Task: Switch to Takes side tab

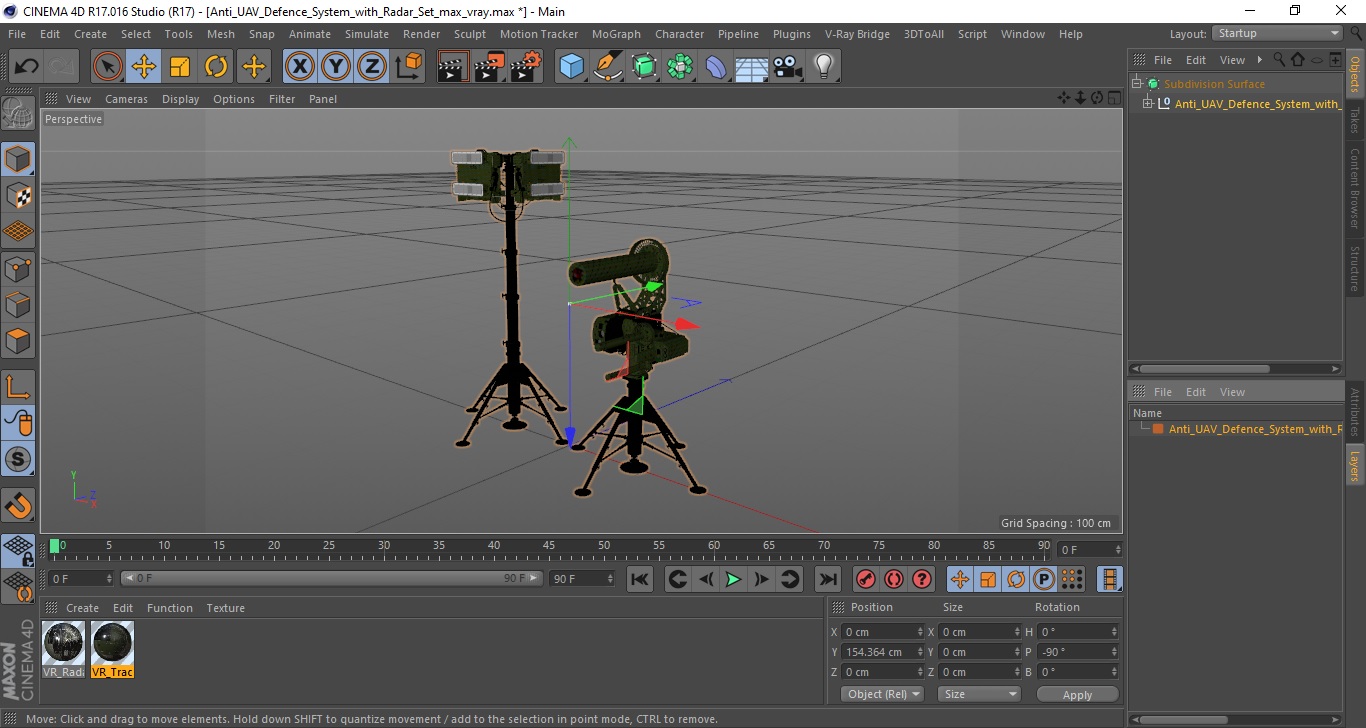Action: click(1354, 120)
